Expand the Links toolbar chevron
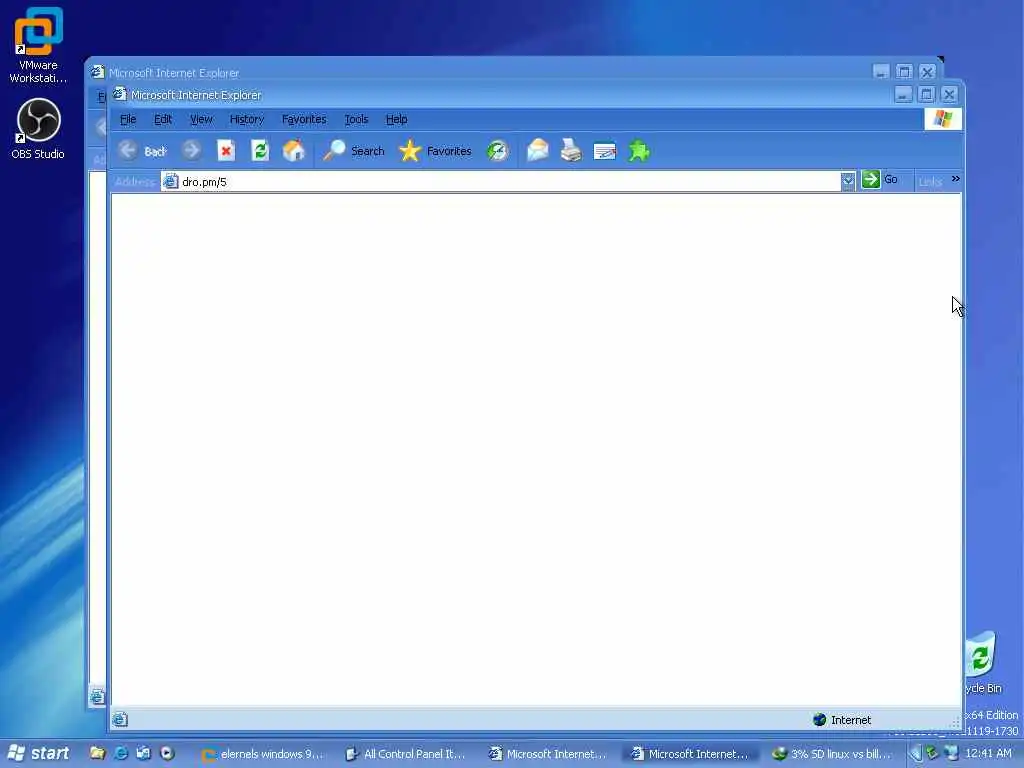 click(955, 179)
